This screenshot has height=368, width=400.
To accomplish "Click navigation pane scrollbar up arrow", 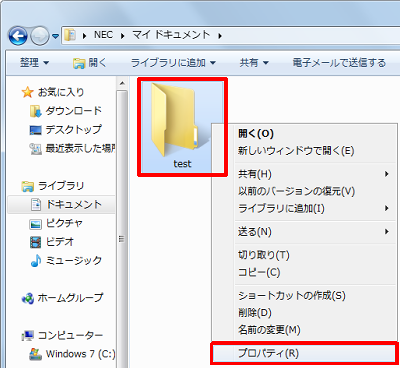I will (122, 83).
